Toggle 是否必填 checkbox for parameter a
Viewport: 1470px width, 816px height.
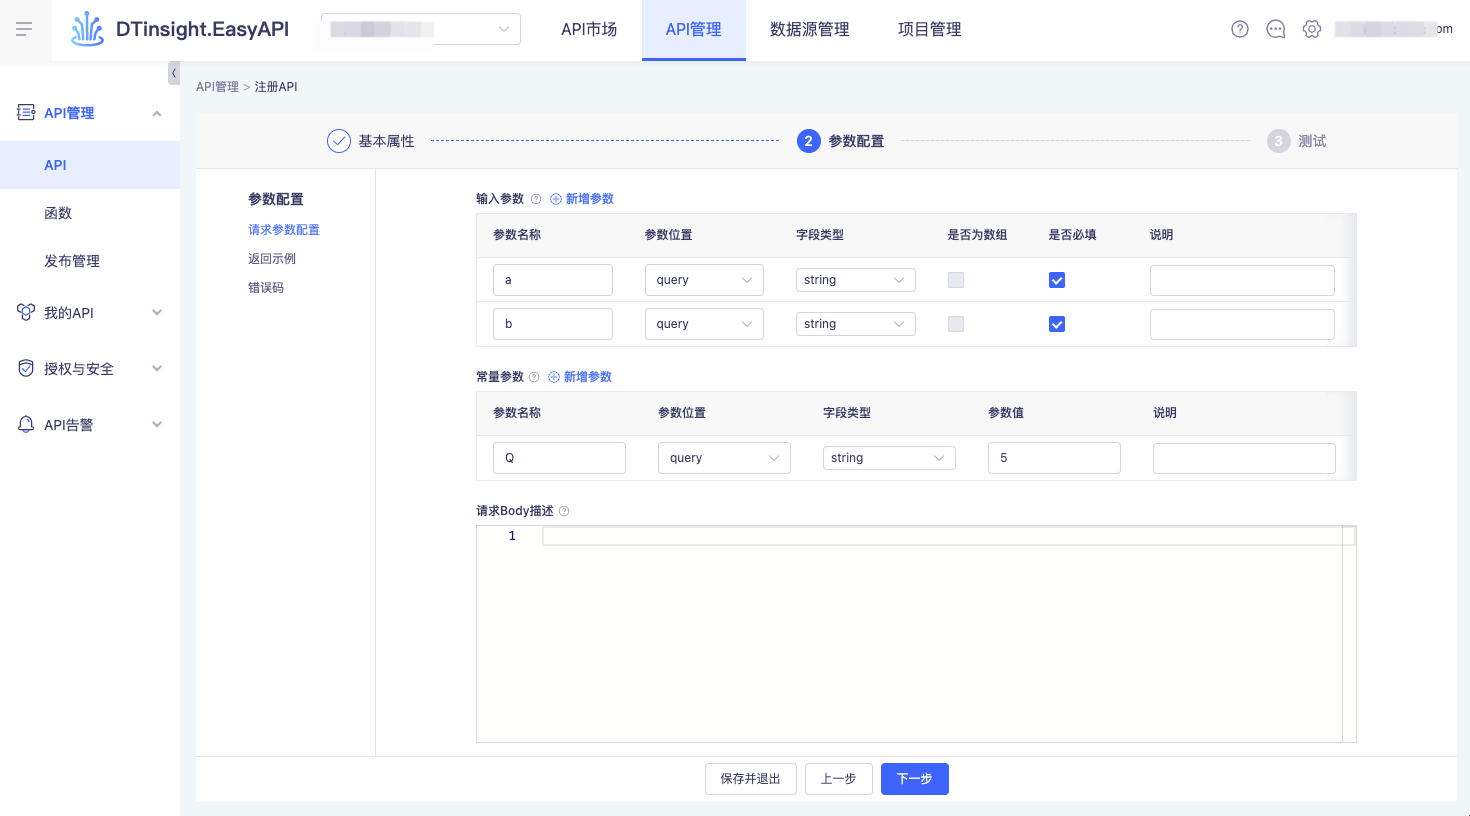click(1057, 280)
